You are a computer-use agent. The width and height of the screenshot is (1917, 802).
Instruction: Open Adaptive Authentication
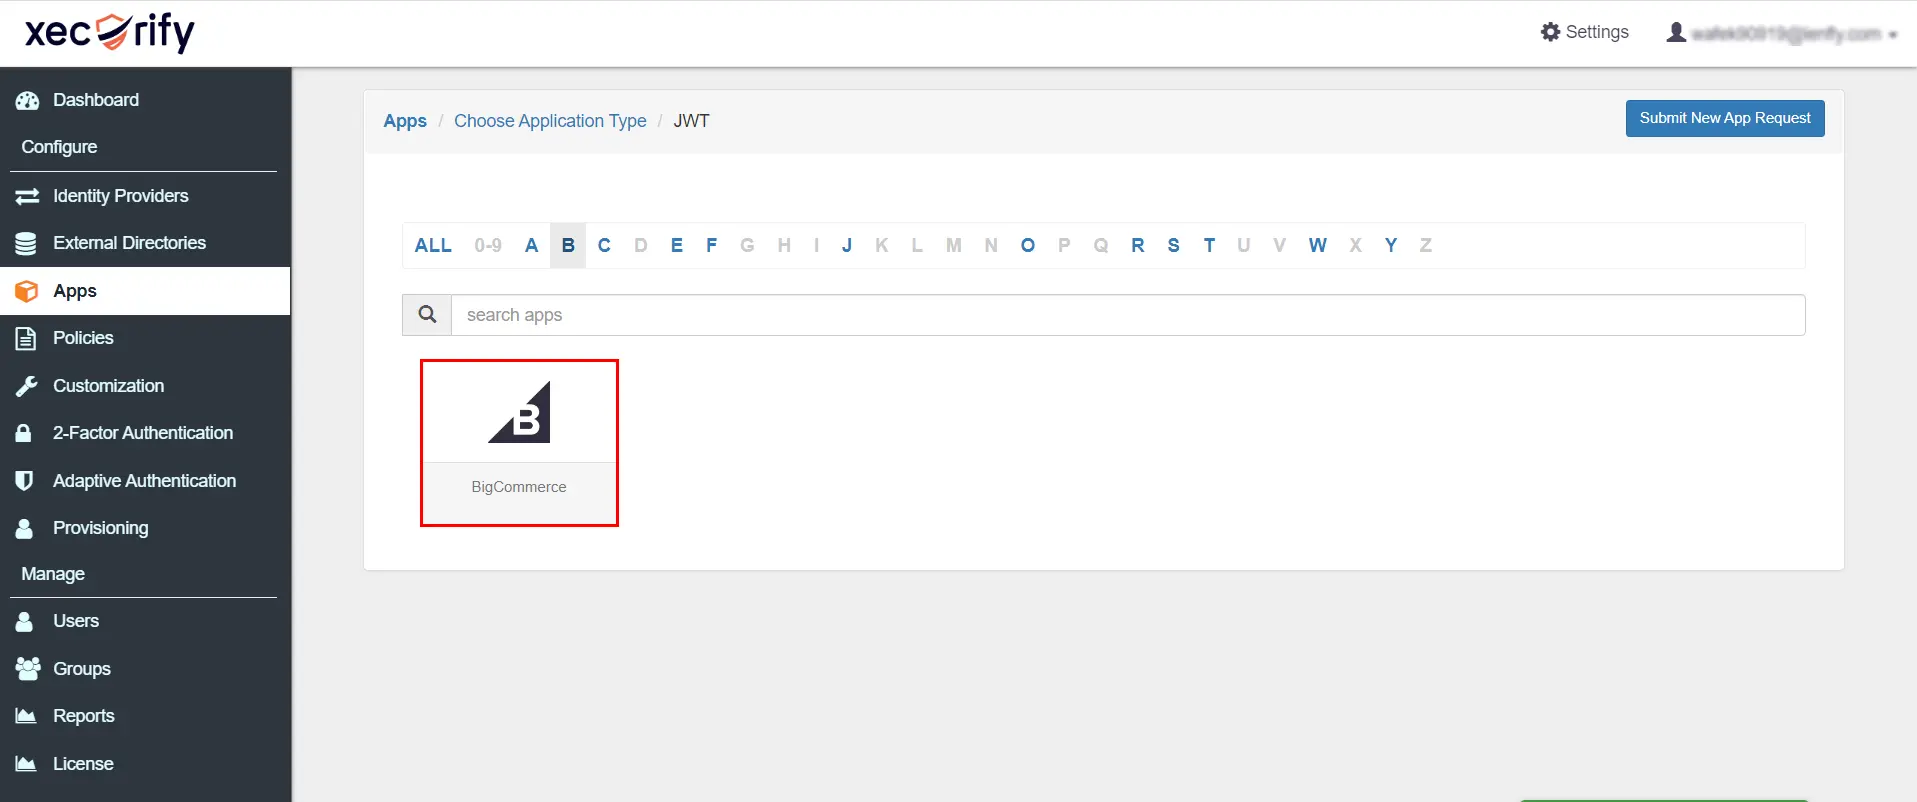click(x=145, y=481)
